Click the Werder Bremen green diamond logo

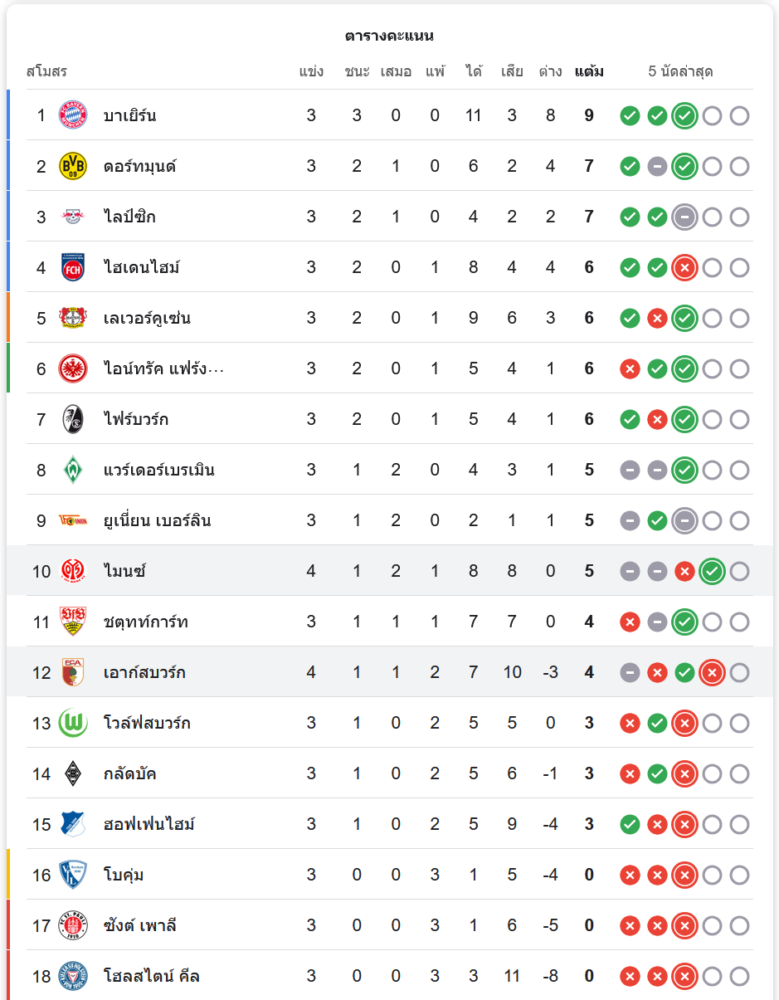point(73,470)
